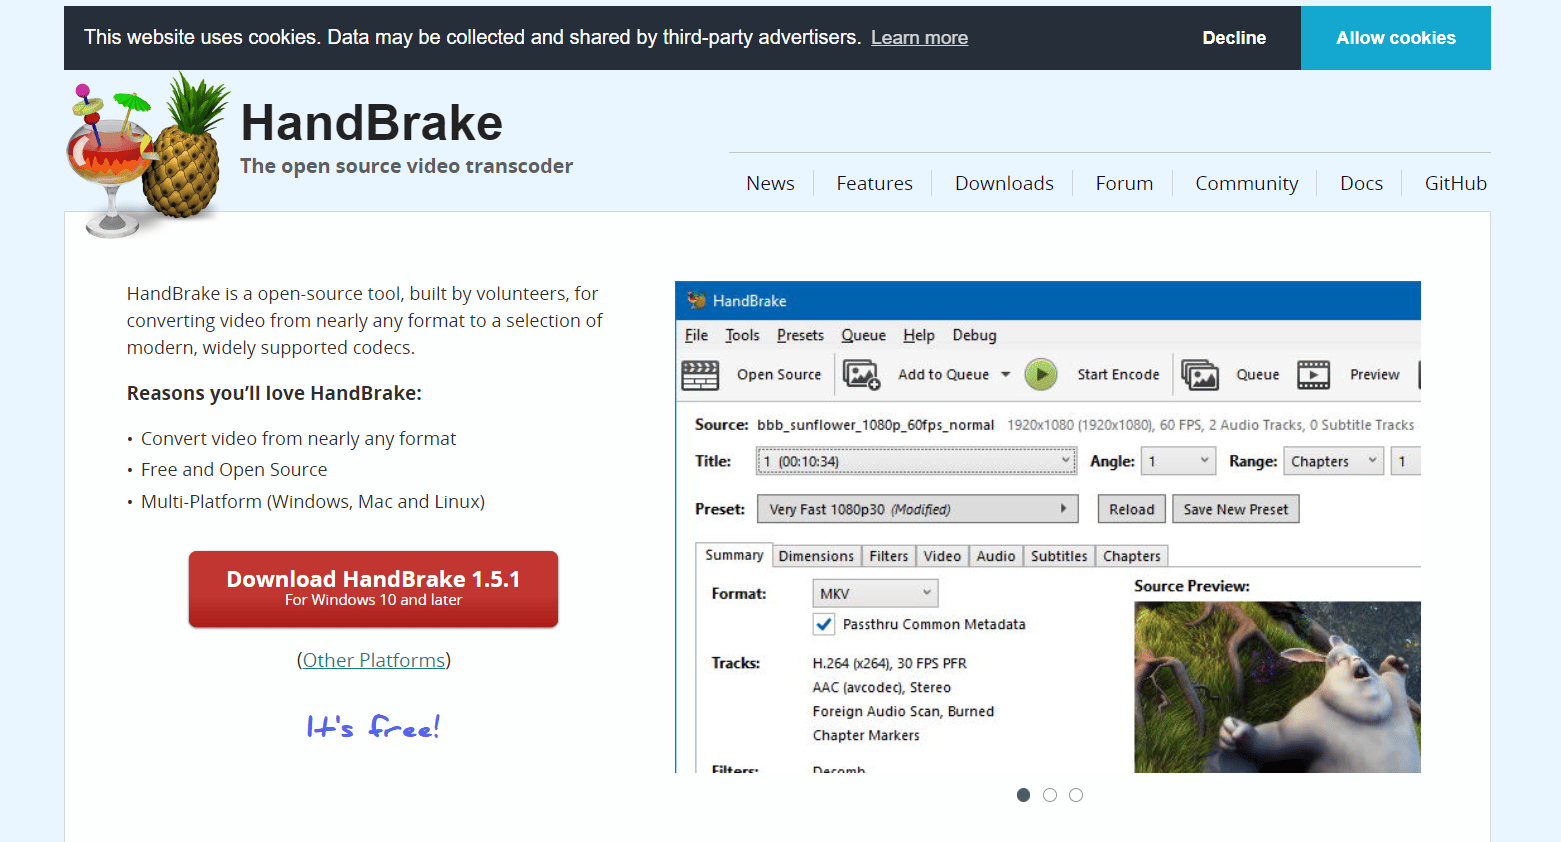The image size is (1561, 842).
Task: Select the first carousel slide dot
Action: [1023, 795]
